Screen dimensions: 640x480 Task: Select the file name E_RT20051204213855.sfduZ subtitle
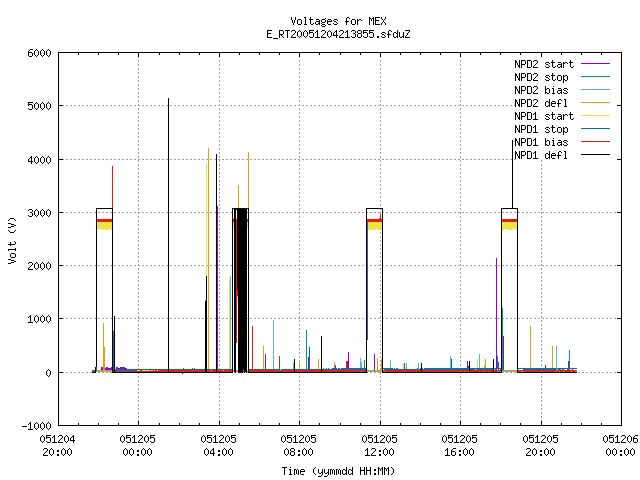pos(338,34)
